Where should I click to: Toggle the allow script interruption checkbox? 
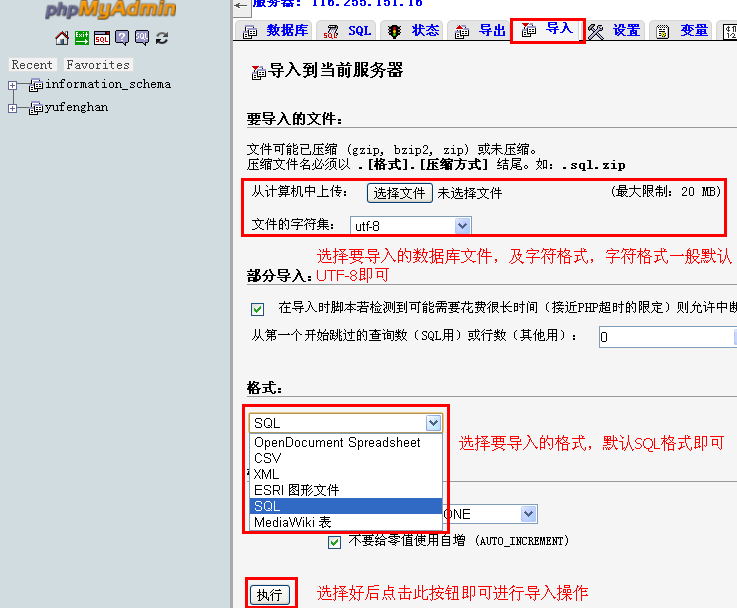pos(258,308)
